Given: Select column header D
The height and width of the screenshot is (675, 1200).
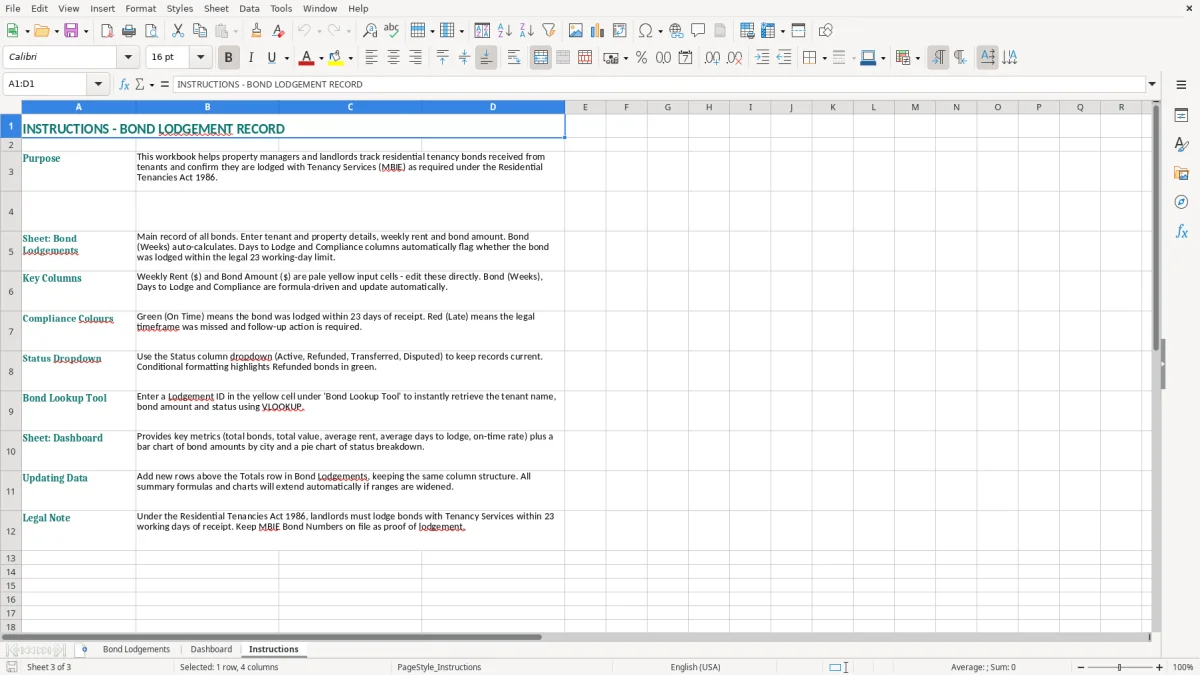Looking at the screenshot, I should 493,107.
